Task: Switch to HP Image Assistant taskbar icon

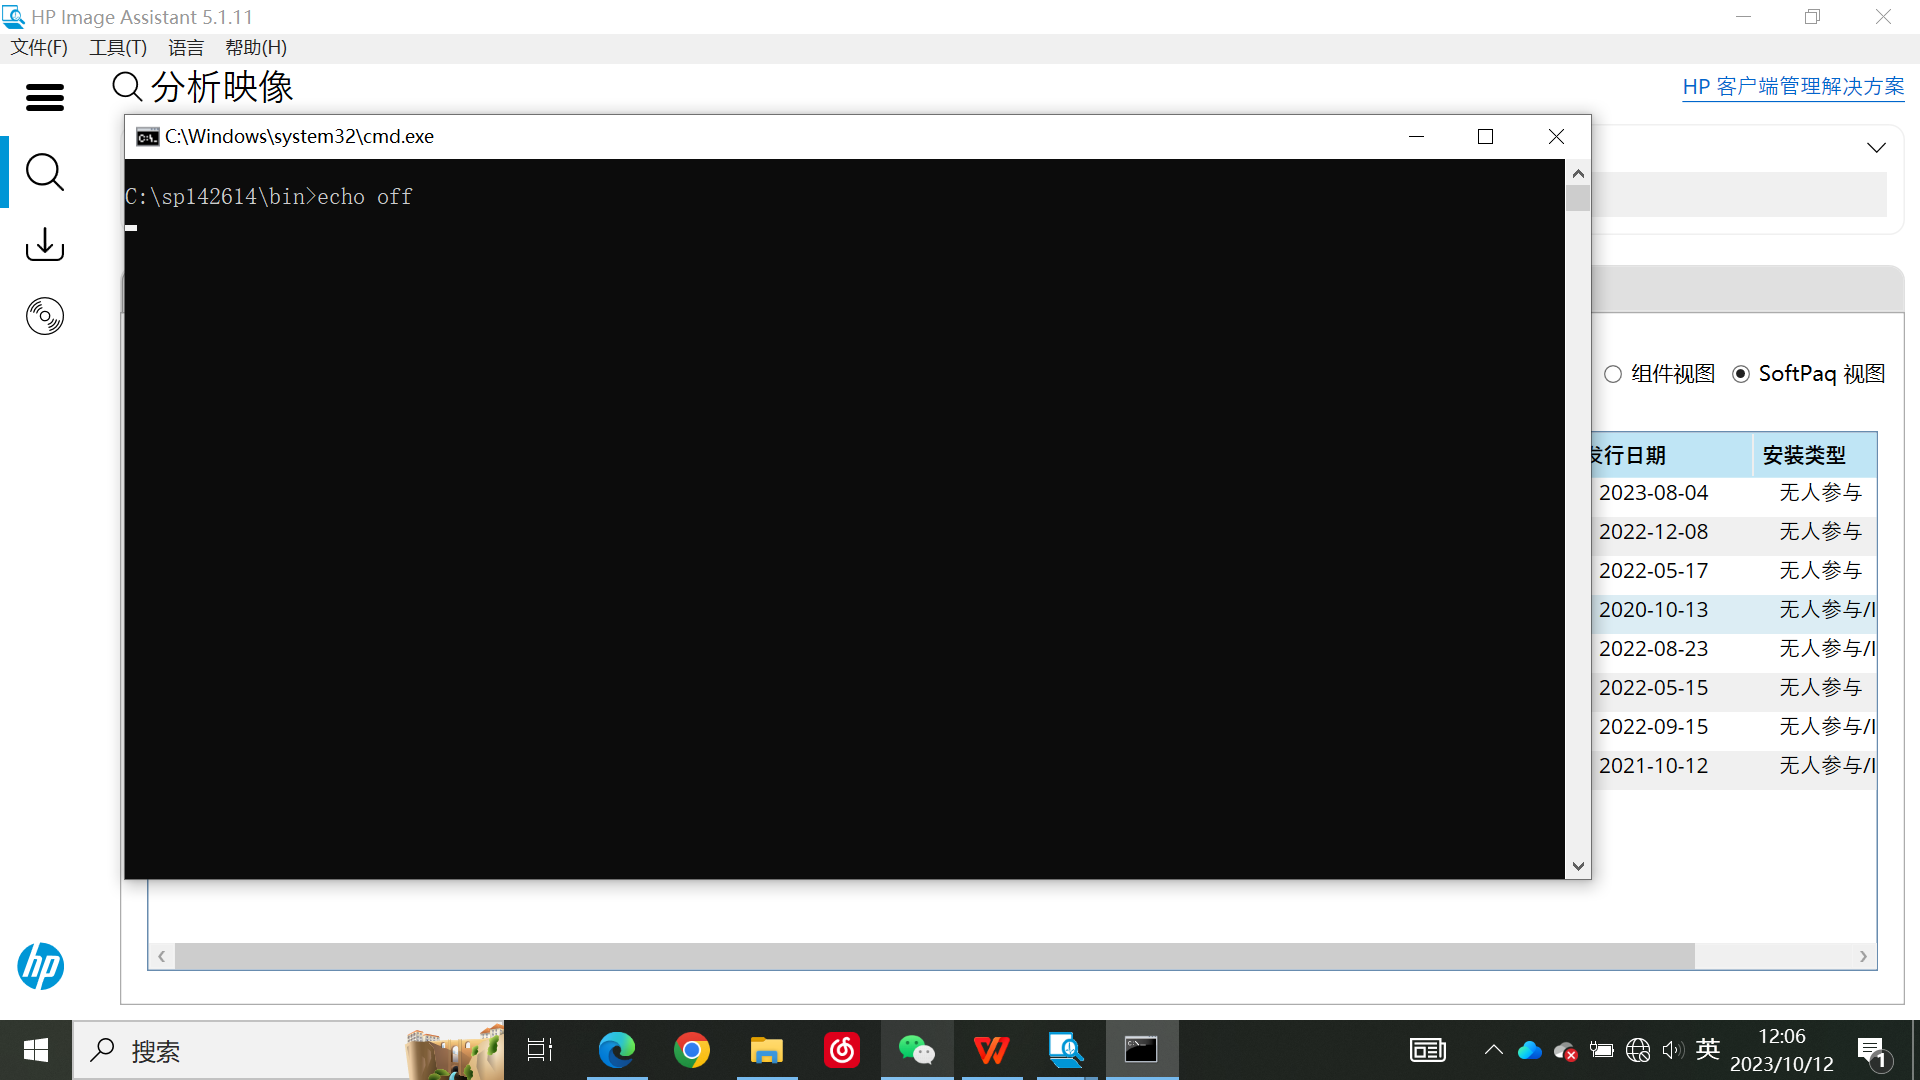Action: [x=1066, y=1050]
